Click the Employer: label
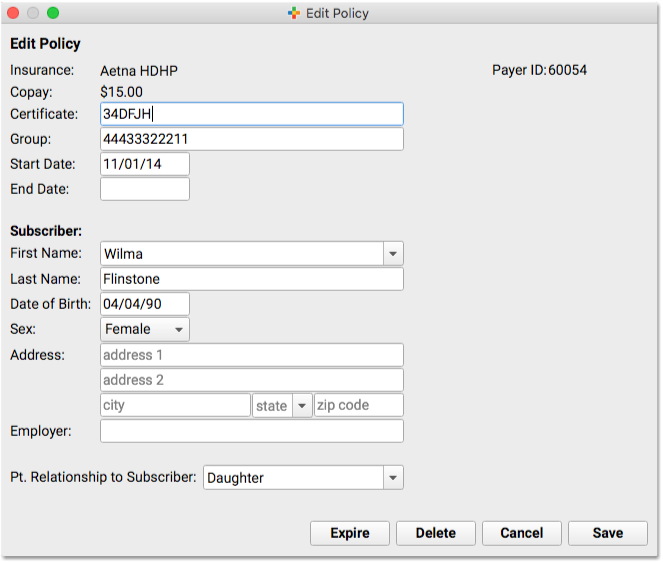663x562 pixels. pos(41,431)
